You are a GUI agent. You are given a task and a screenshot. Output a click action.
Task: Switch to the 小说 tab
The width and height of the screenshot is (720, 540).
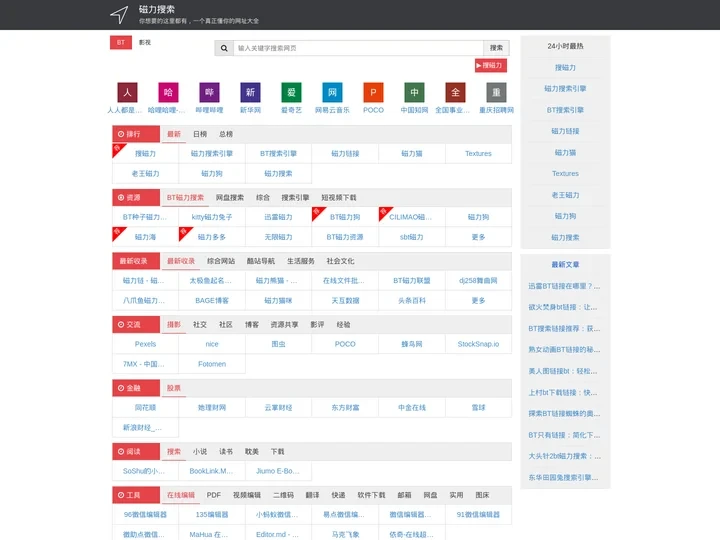click(x=200, y=451)
